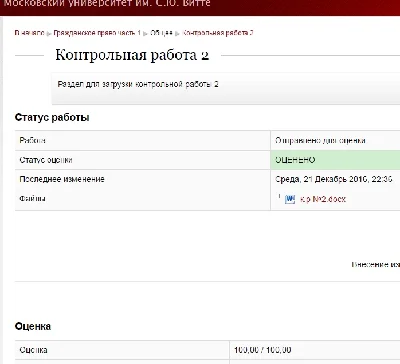Select the 'Статус оценки' row label
400x364 pixels.
(x=46, y=160)
